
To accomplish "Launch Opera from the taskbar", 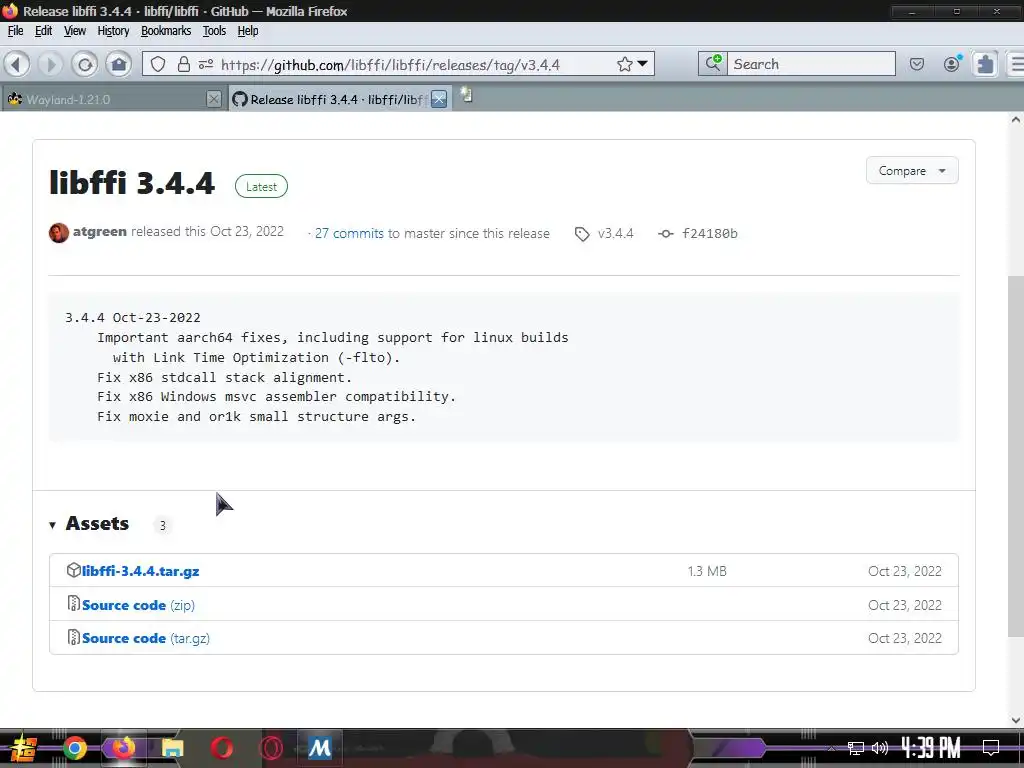I will point(221,748).
